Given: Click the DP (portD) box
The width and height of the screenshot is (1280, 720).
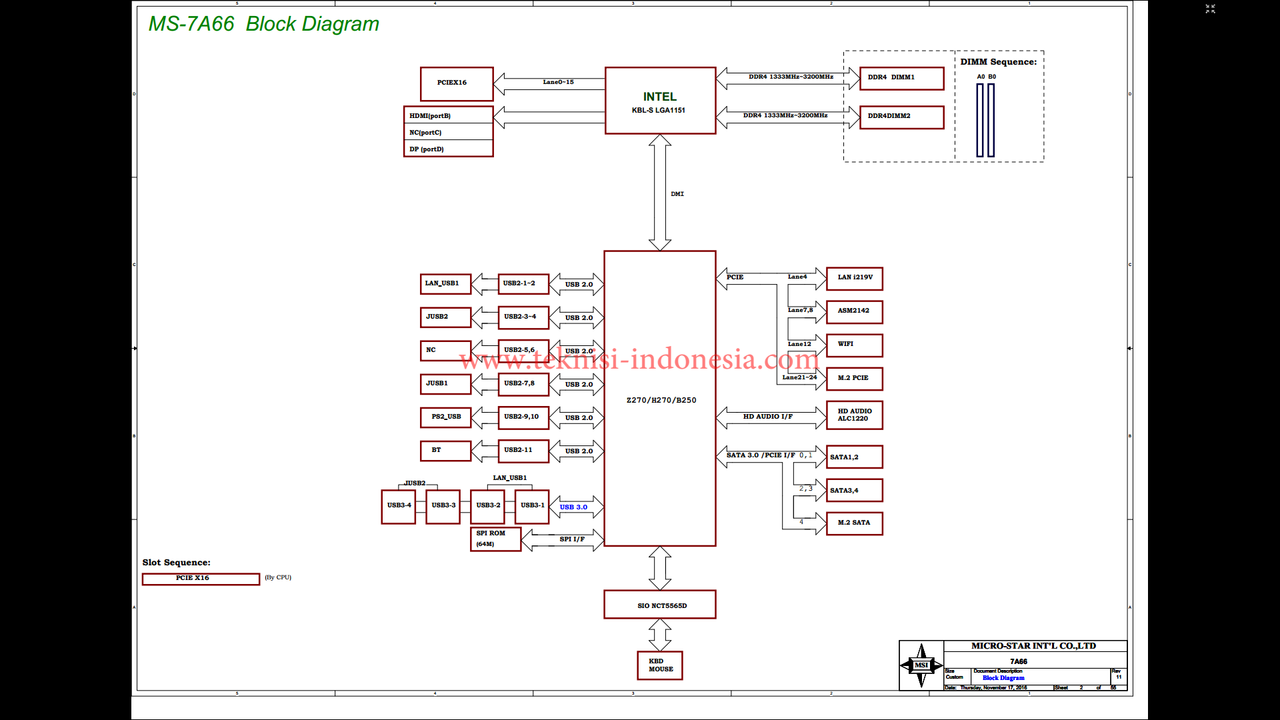Looking at the screenshot, I should coord(448,149).
